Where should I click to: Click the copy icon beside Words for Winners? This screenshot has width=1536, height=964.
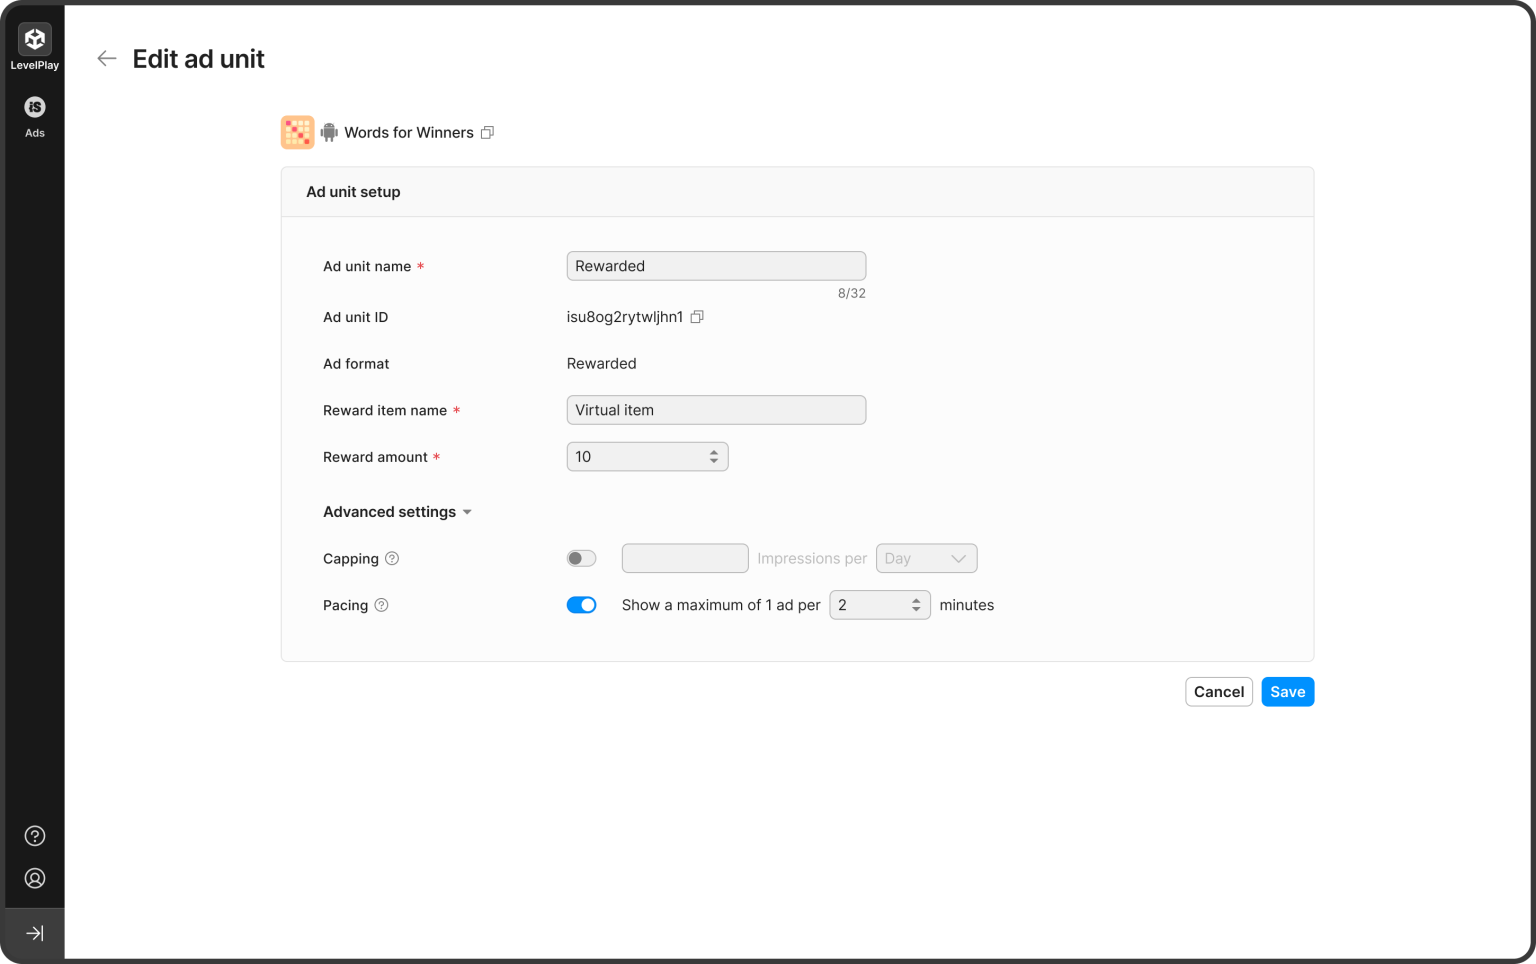click(487, 132)
